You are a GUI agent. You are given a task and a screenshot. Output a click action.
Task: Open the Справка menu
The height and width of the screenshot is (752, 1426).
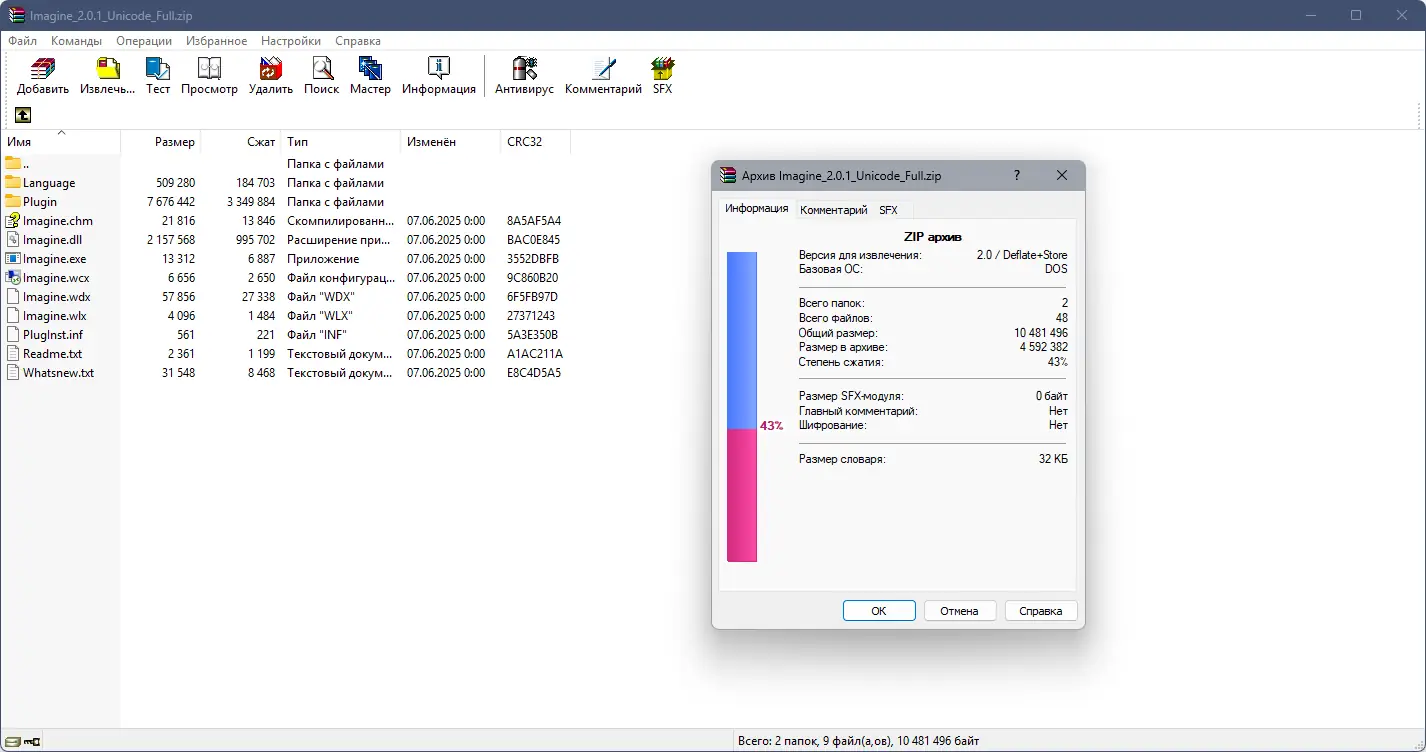(x=358, y=41)
